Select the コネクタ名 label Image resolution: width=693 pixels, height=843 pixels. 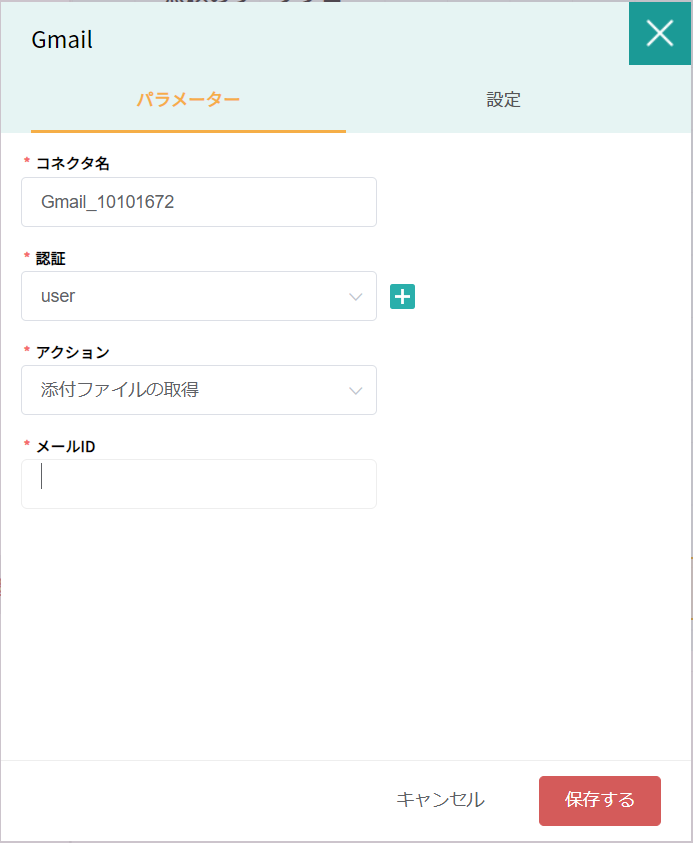click(73, 163)
